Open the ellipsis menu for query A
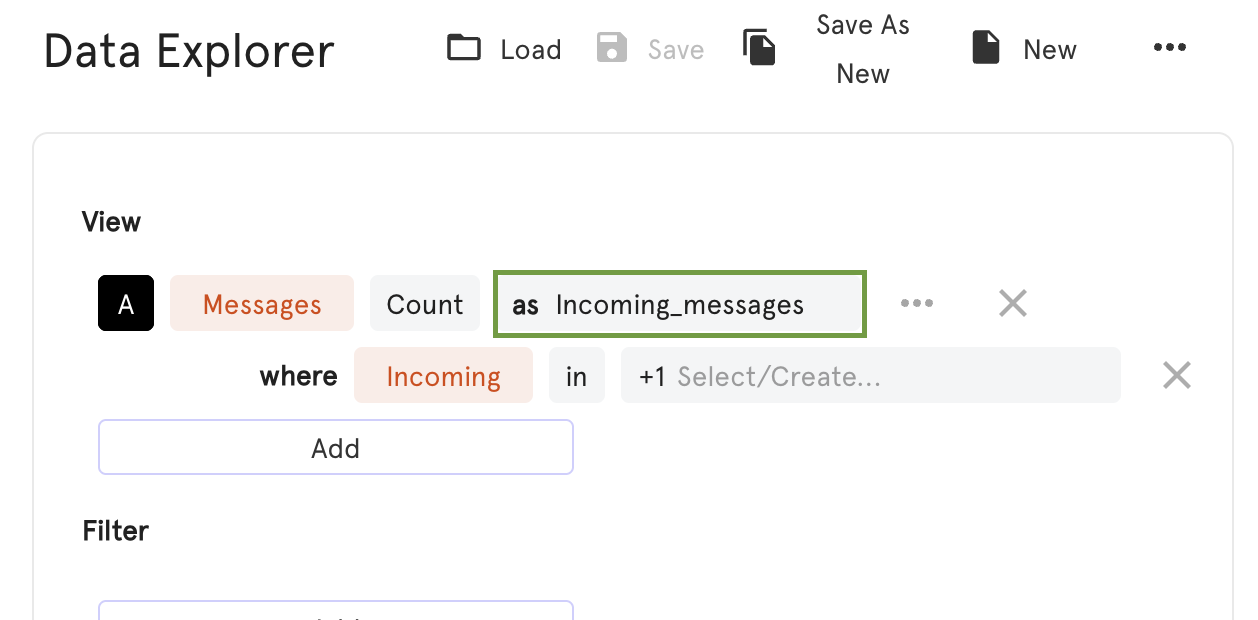 (917, 303)
